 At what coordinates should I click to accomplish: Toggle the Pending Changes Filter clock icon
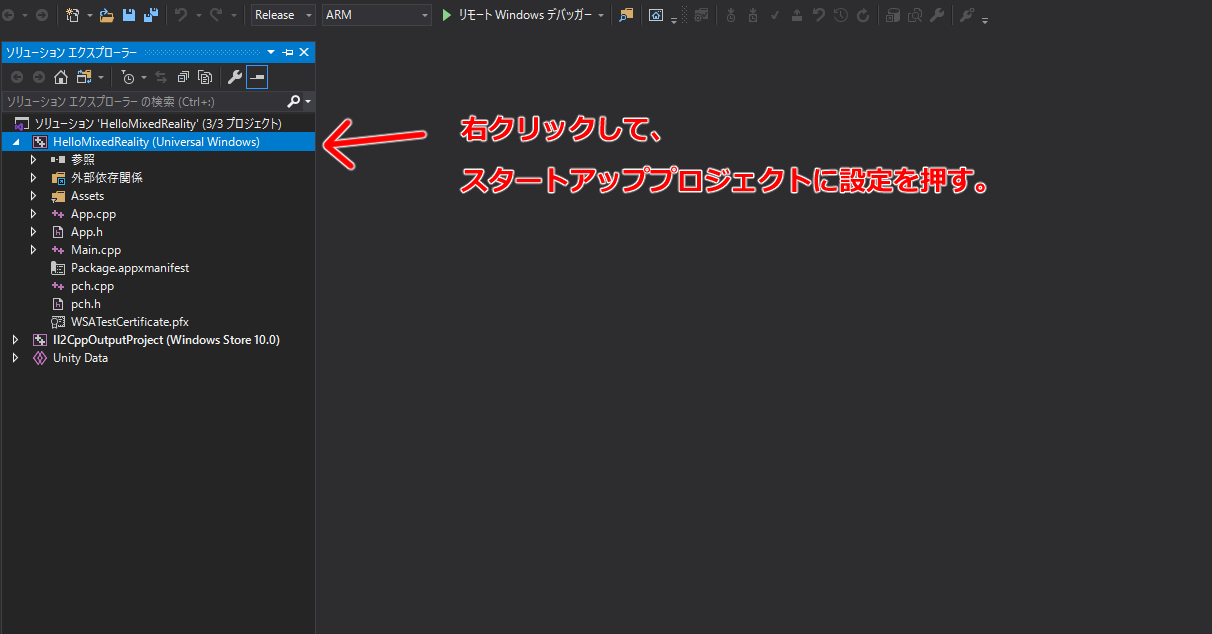[128, 76]
